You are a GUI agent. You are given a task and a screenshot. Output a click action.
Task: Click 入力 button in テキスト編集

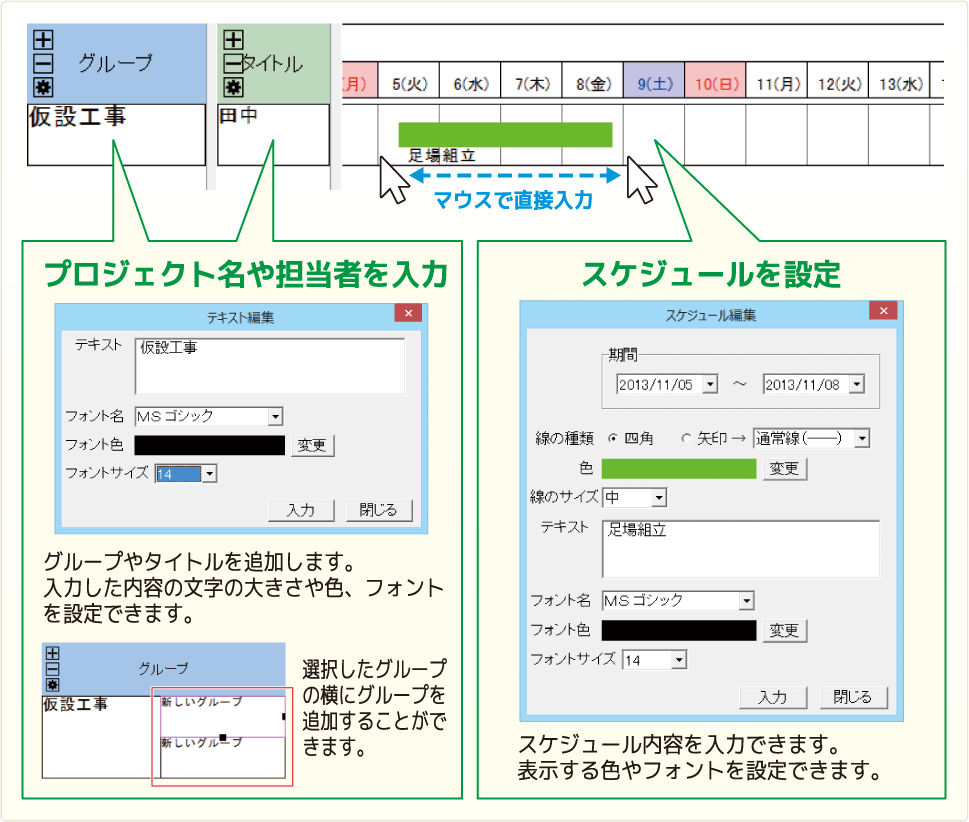[x=301, y=511]
